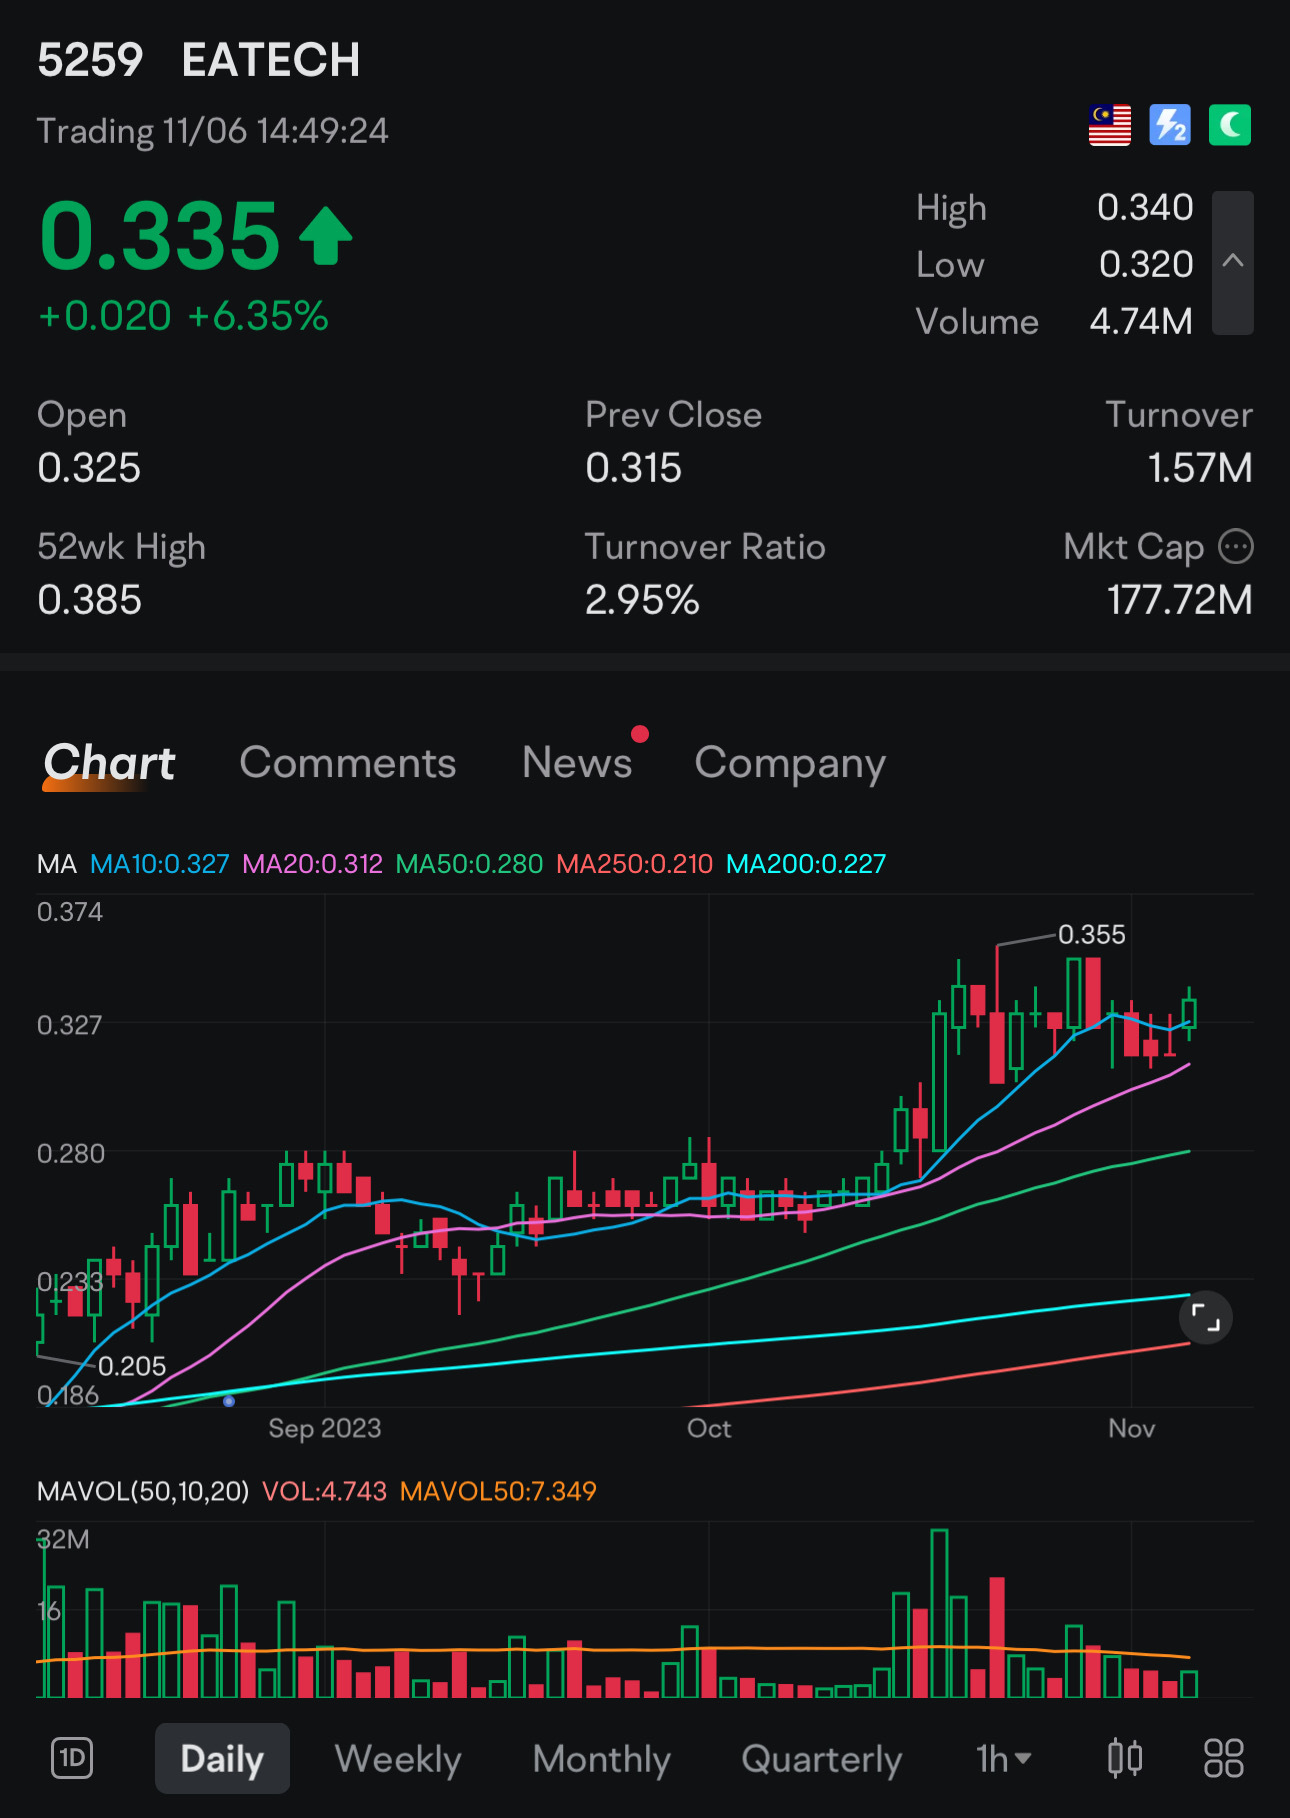
Task: Select the Daily chart timeframe
Action: coord(222,1758)
